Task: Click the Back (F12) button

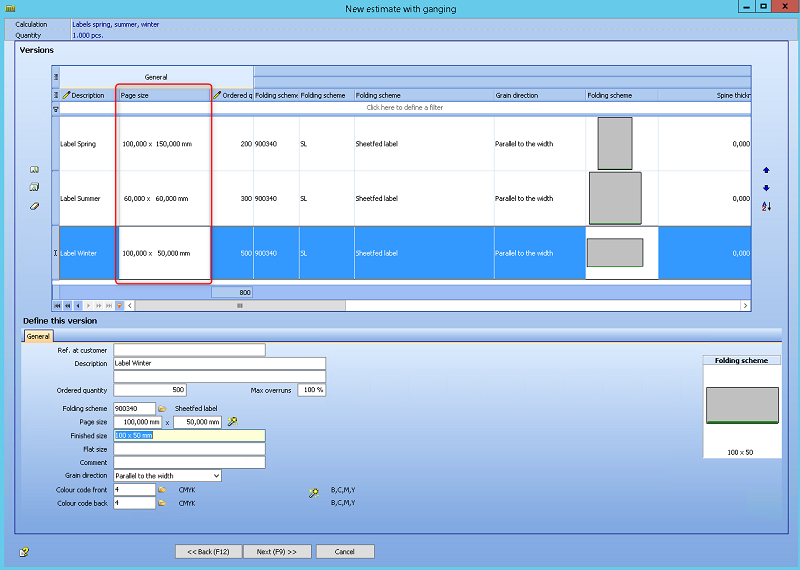Action: point(208,552)
